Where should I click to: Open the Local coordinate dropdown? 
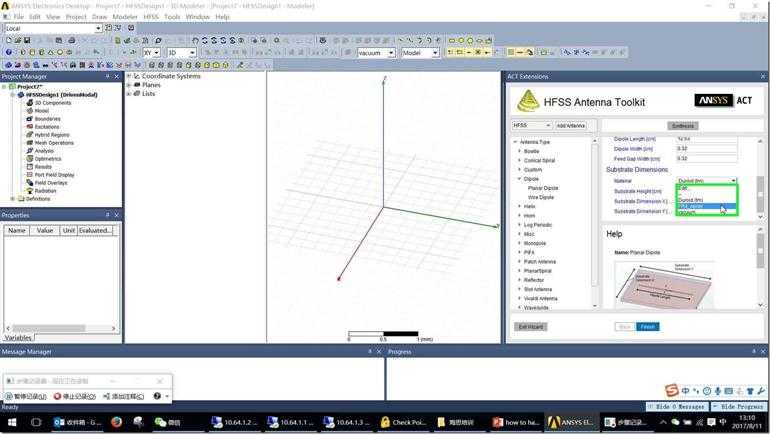(98, 28)
